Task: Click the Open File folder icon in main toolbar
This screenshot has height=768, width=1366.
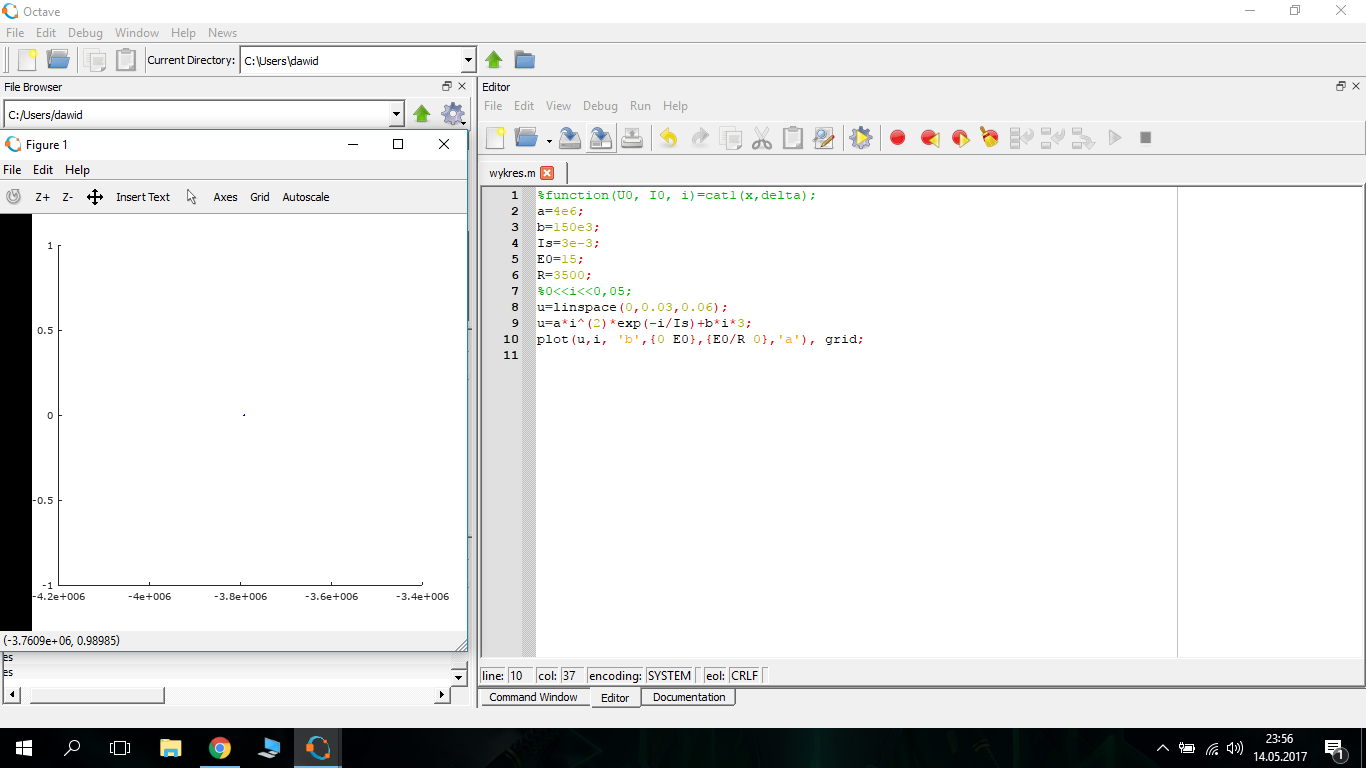Action: pyautogui.click(x=58, y=60)
